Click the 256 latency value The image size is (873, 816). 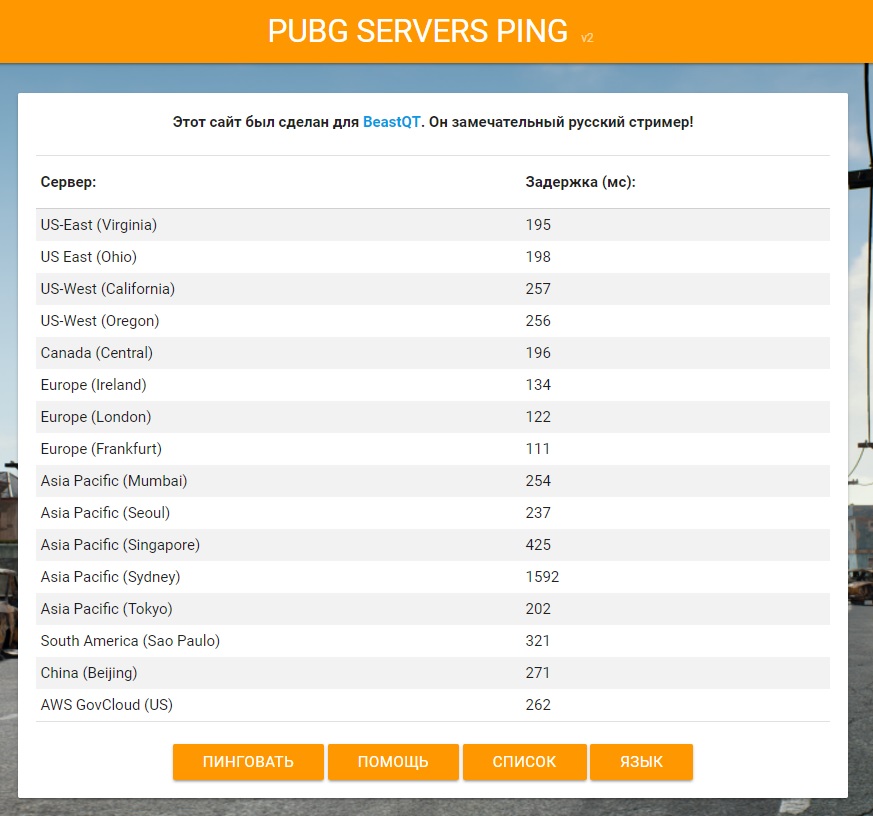coord(538,321)
